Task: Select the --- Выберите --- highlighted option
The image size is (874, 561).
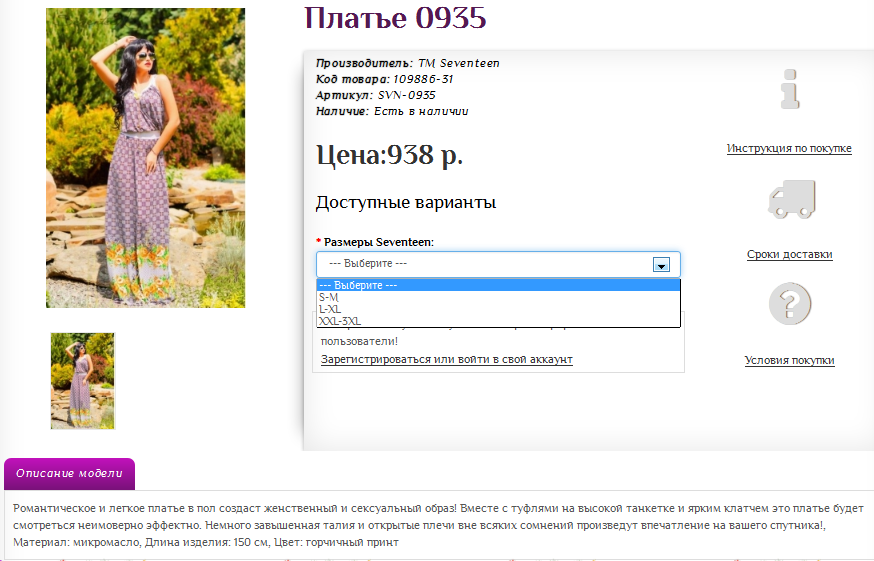Action: coord(498,285)
